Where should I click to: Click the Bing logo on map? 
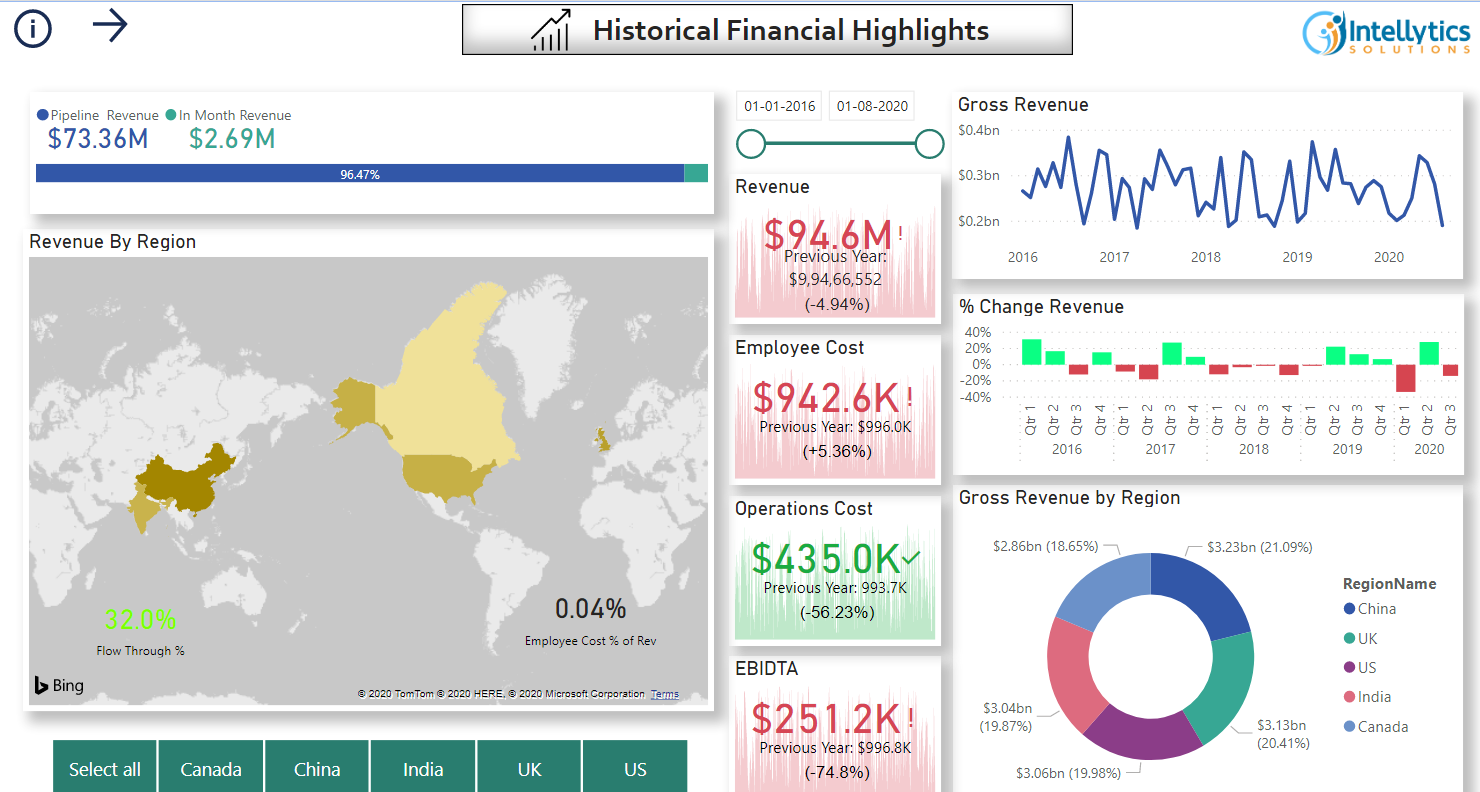59,685
